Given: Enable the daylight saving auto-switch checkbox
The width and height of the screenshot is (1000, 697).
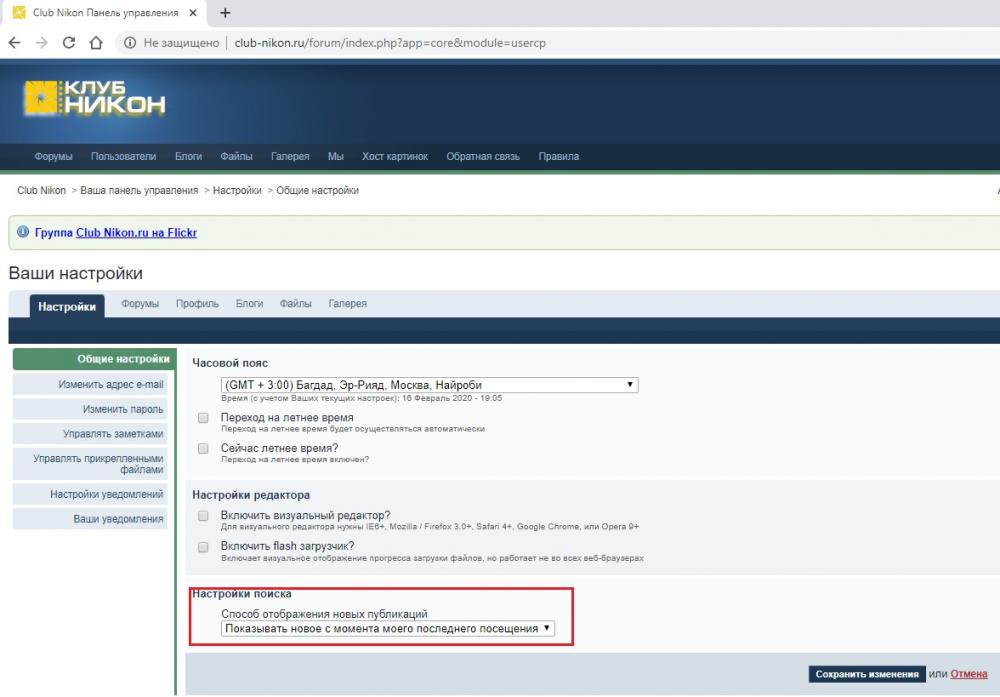Looking at the screenshot, I should [x=203, y=418].
